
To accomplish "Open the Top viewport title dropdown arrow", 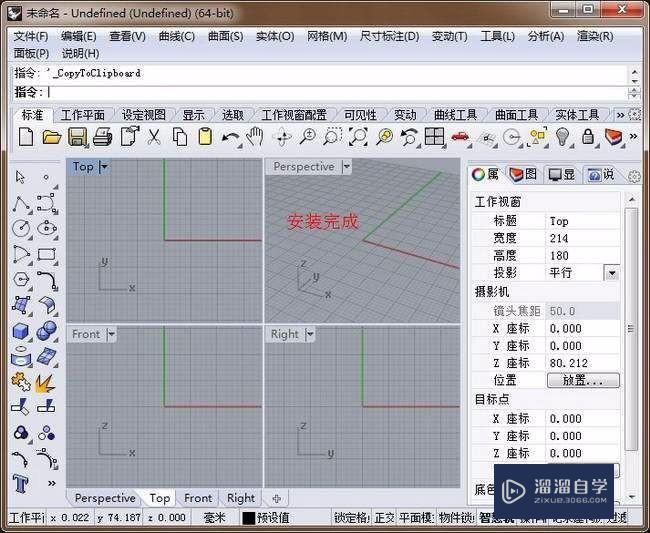I will (104, 167).
